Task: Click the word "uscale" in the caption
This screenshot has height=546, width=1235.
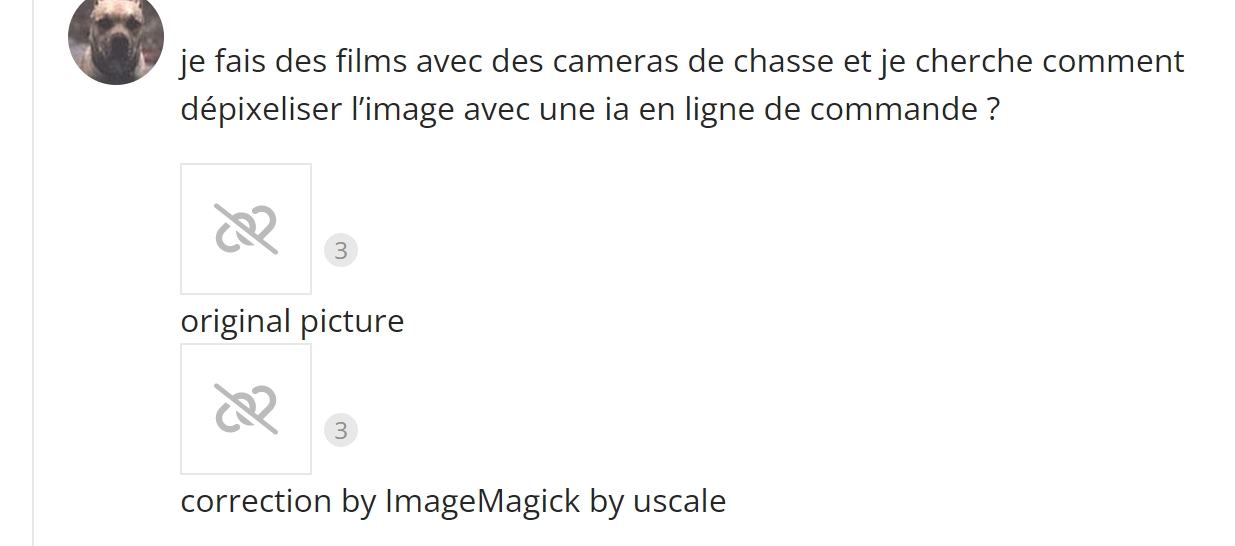Action: (679, 500)
